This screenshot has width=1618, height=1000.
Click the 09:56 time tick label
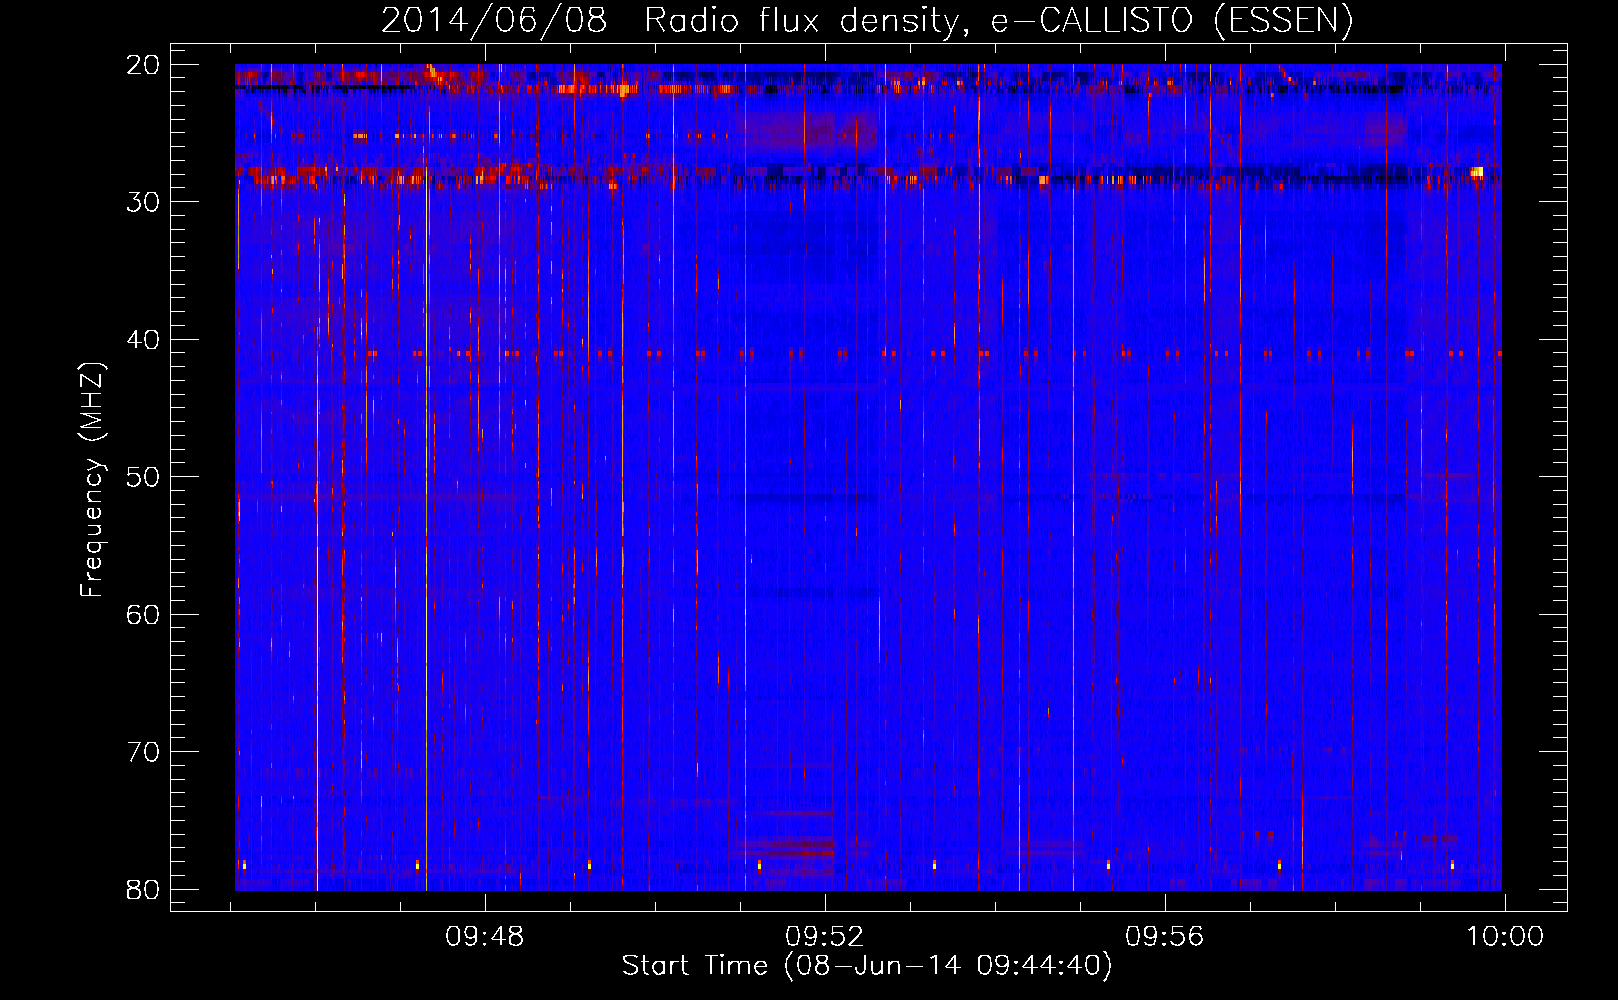1165,937
